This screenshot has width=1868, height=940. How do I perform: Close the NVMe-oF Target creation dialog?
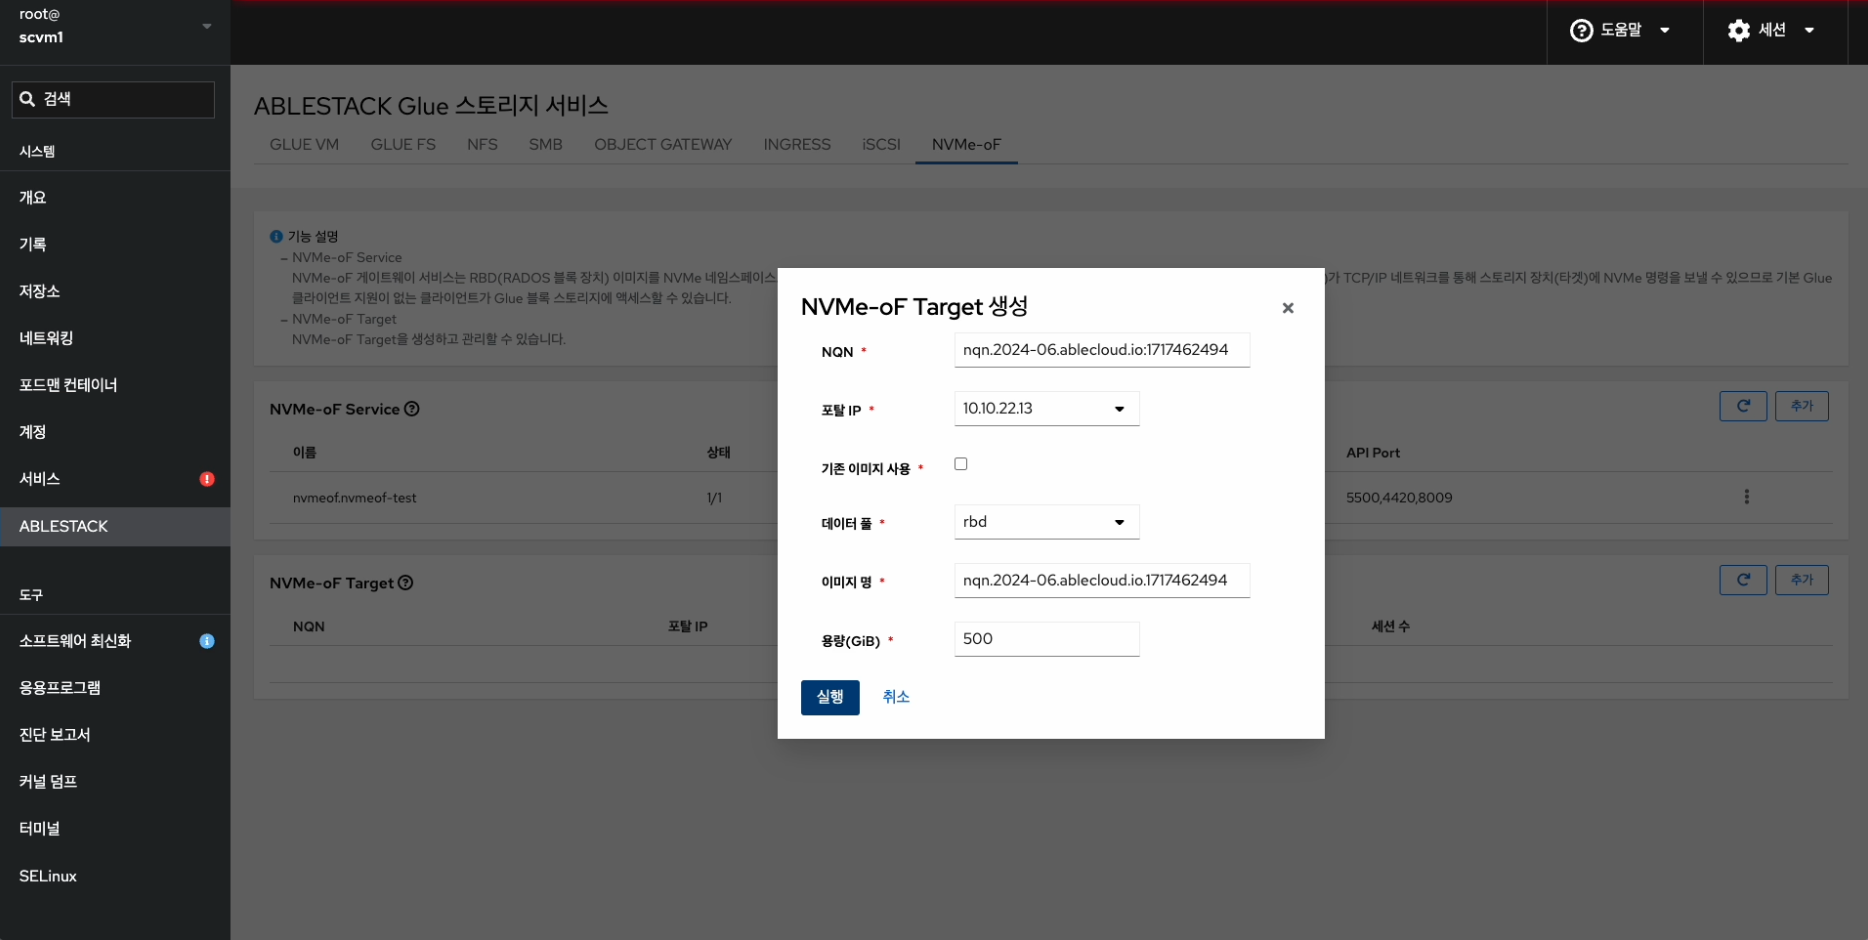[x=1287, y=308]
